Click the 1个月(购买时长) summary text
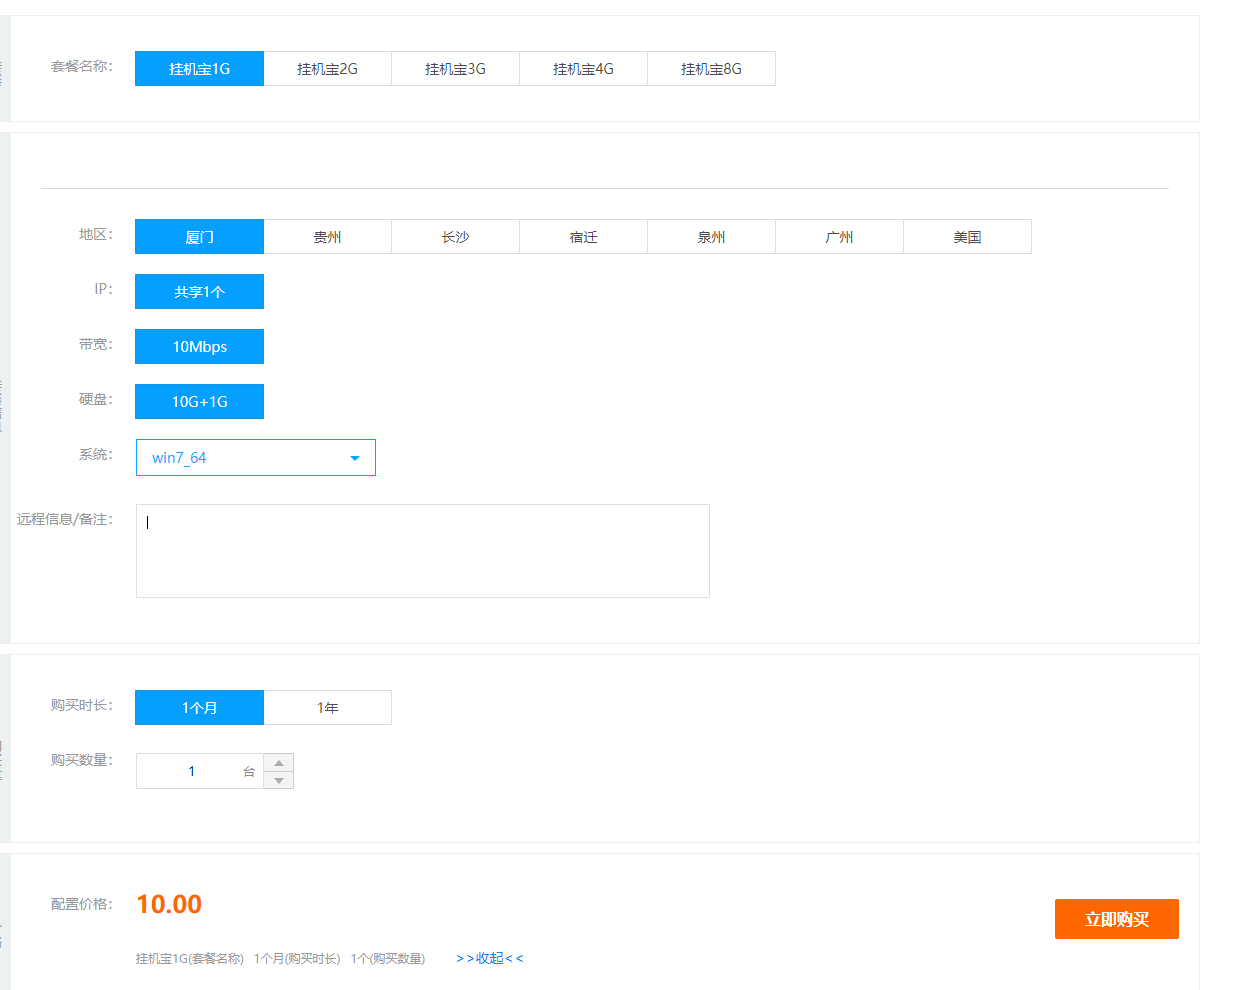 (297, 959)
